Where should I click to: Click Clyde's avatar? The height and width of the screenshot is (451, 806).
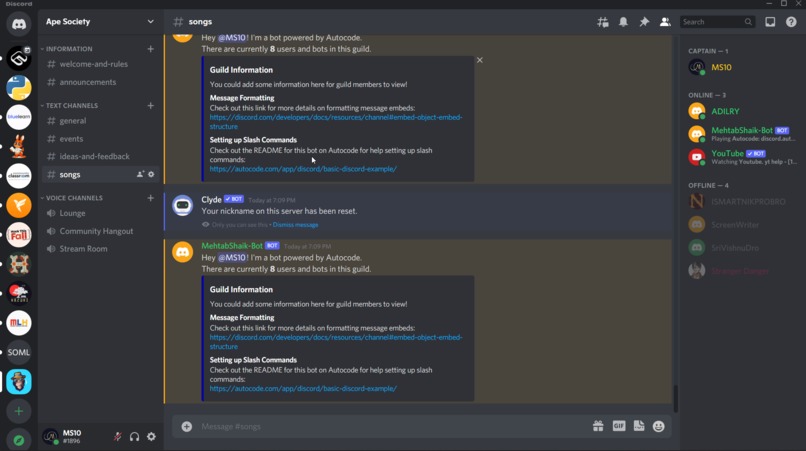[x=182, y=206]
